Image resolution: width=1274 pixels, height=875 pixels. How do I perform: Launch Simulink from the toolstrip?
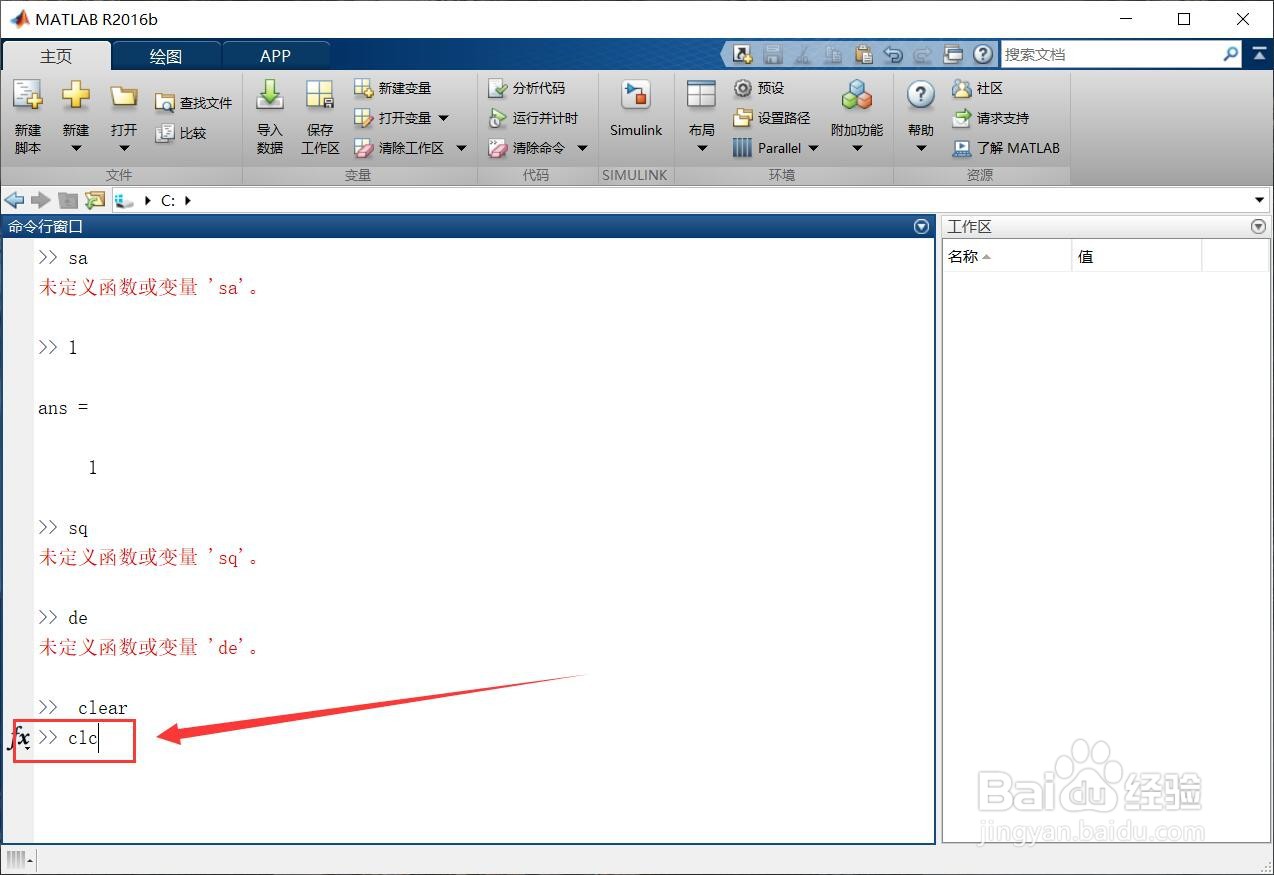click(x=636, y=110)
